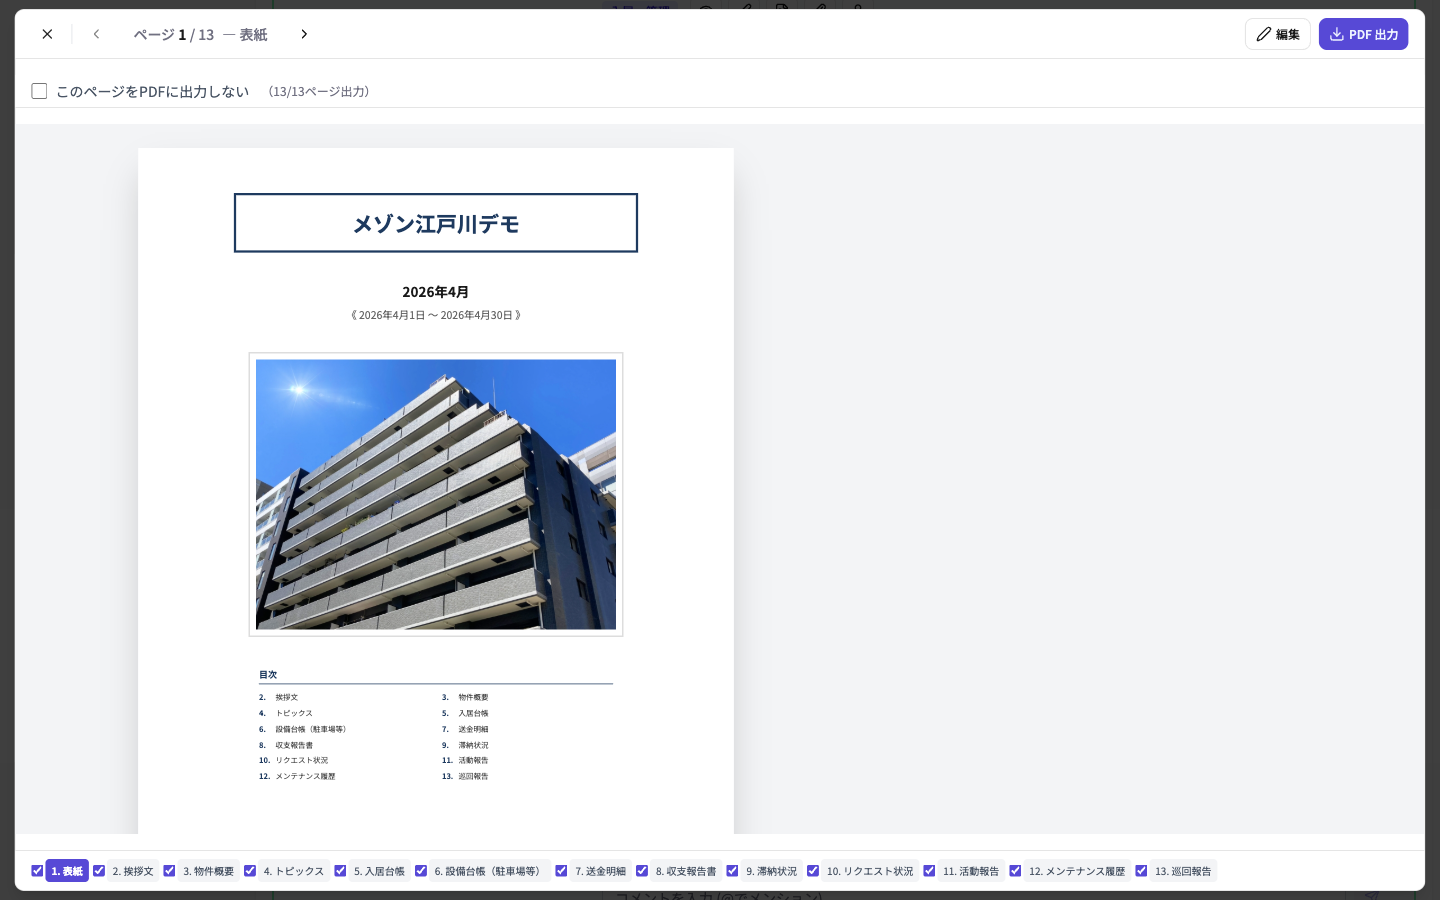Click table of contents entry 5. 入居台帳
Screen dimensions: 1440x900
coord(465,713)
